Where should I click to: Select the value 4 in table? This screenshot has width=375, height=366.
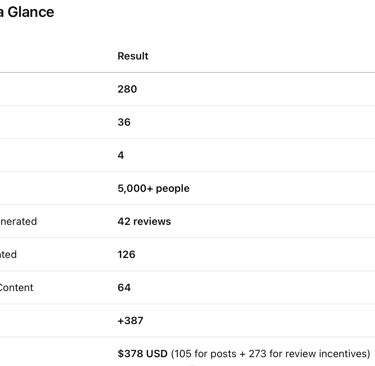tap(121, 155)
